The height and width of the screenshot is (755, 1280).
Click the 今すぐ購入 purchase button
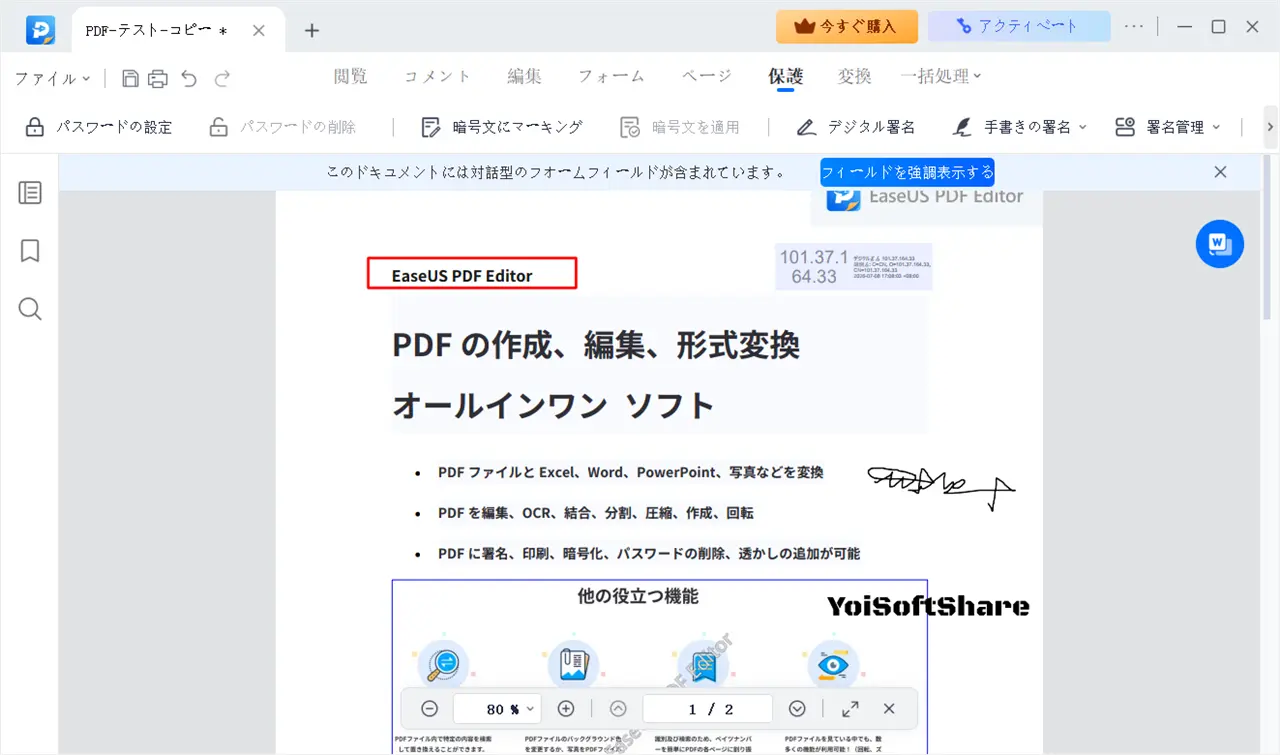pyautogui.click(x=847, y=27)
